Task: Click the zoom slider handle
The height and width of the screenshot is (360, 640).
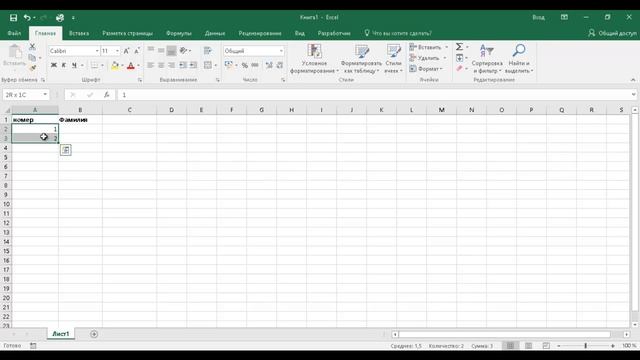Action: (585, 346)
